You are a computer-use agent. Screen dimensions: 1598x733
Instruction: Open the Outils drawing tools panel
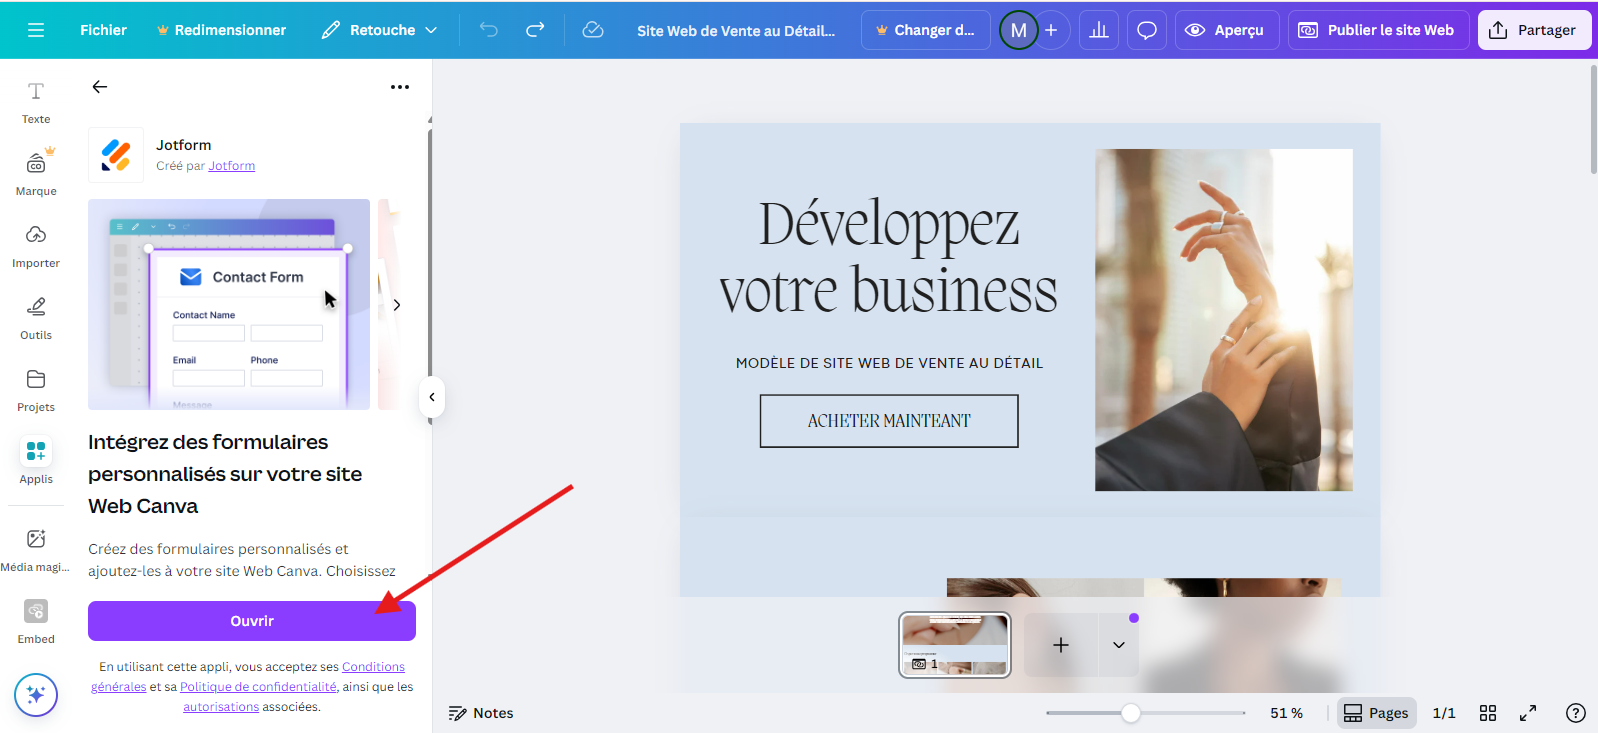(36, 318)
